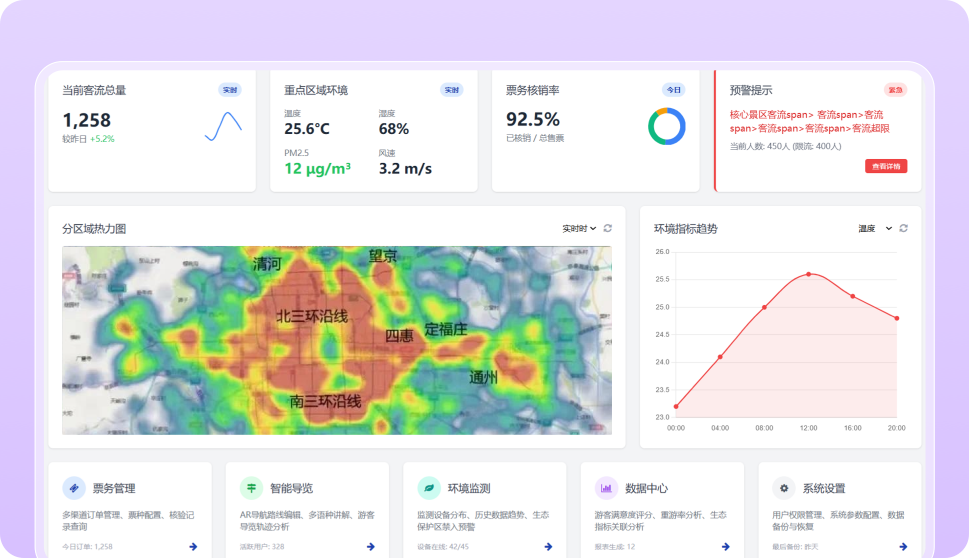
Task: Open the 智能导览 signpost icon
Action: [x=251, y=488]
